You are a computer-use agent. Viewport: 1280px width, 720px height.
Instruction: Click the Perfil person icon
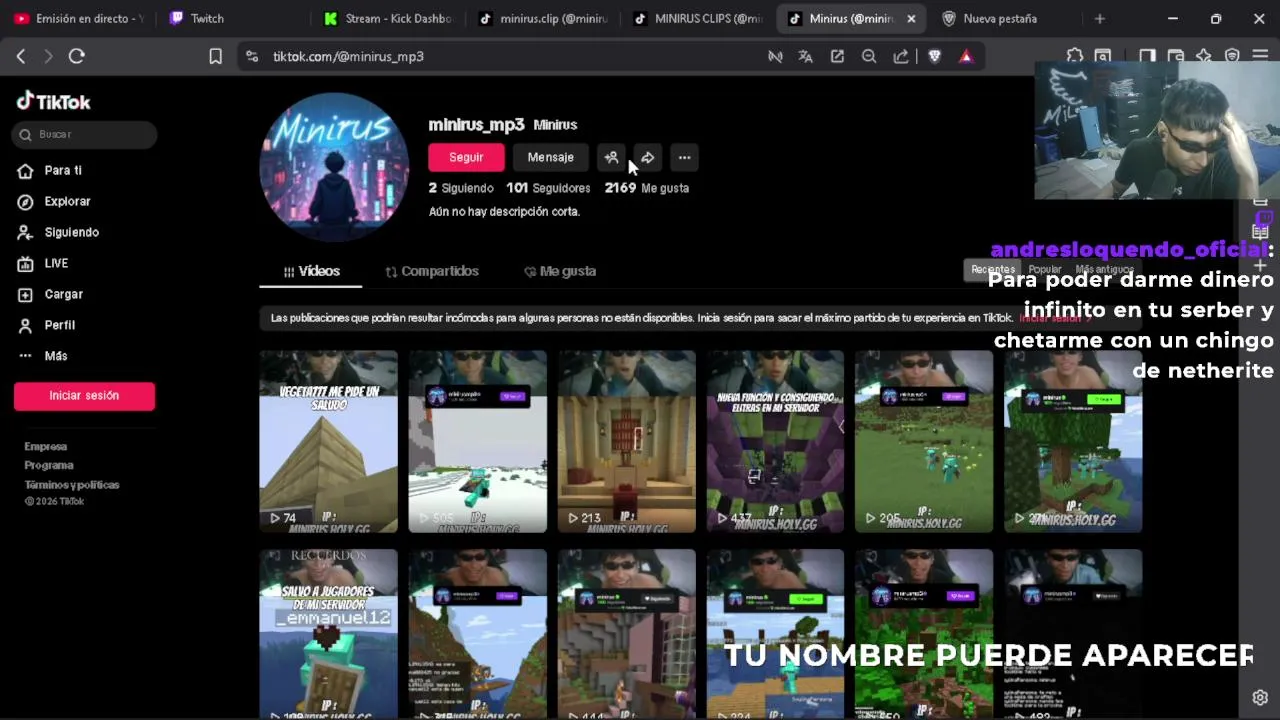(25, 326)
